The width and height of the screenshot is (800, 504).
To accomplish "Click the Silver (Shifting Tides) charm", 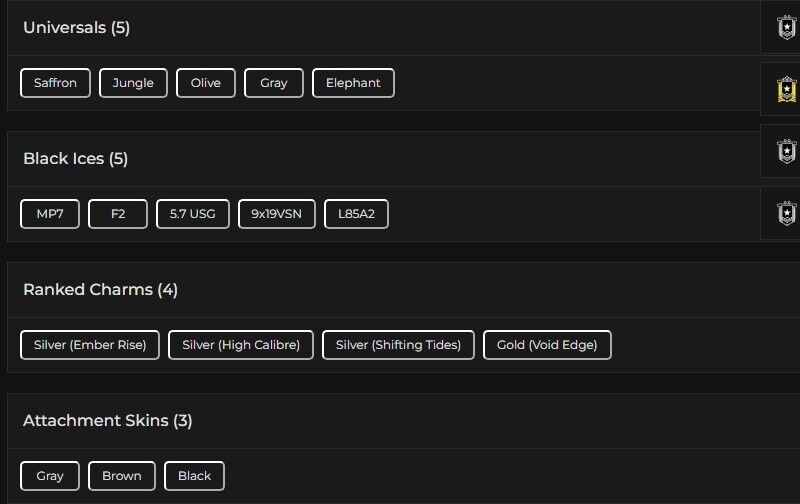I will [398, 345].
